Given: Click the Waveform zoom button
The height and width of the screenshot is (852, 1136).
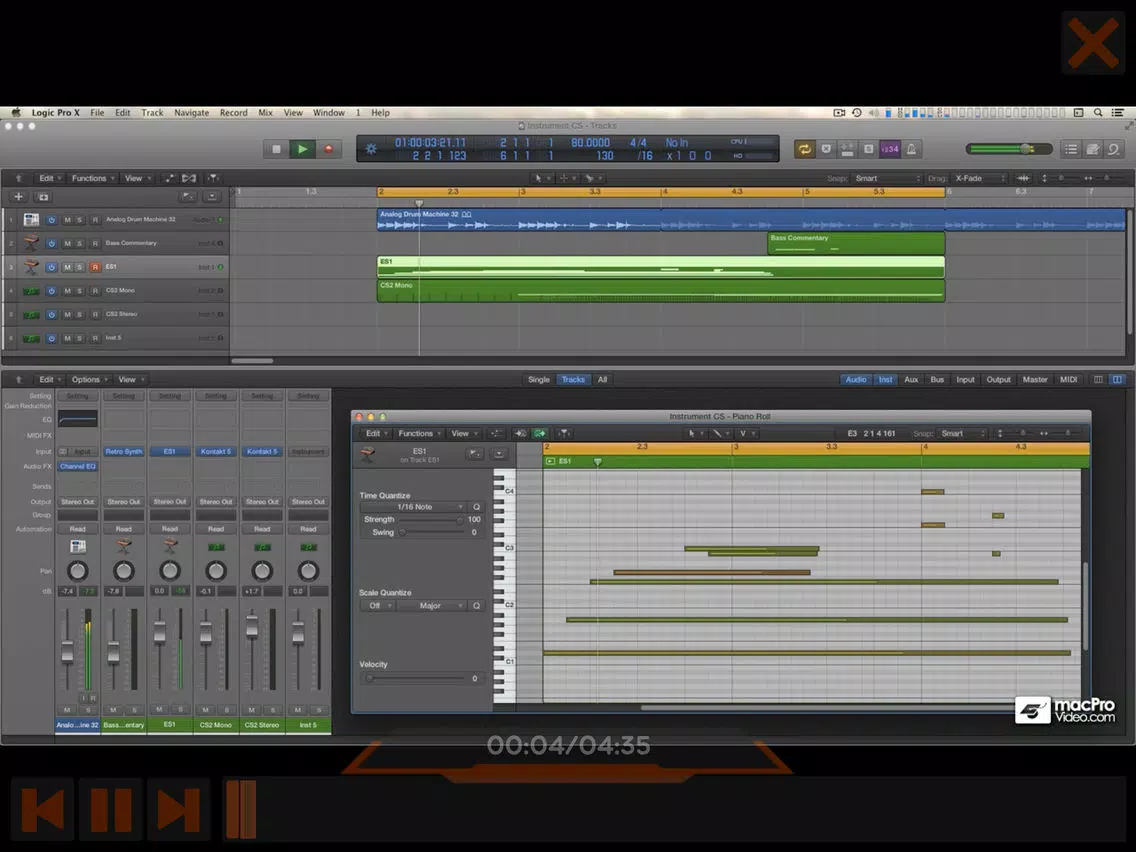Looking at the screenshot, I should (1023, 178).
